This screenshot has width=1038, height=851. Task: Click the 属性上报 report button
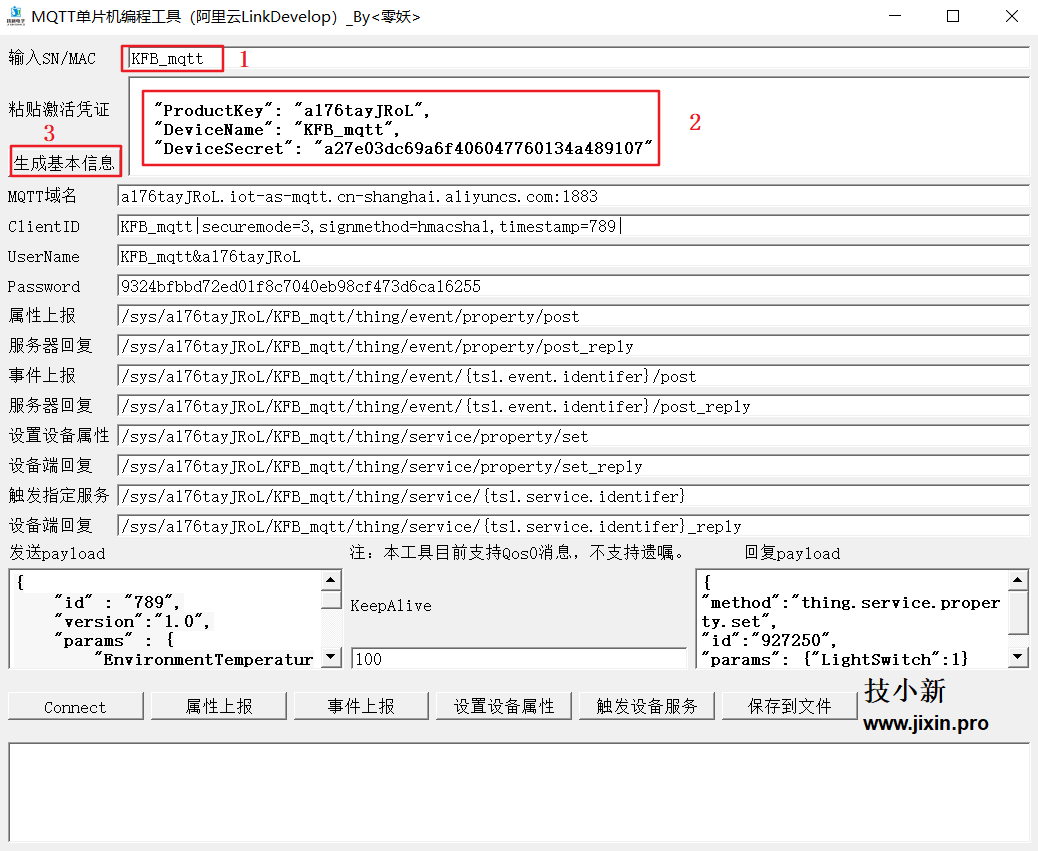(218, 705)
